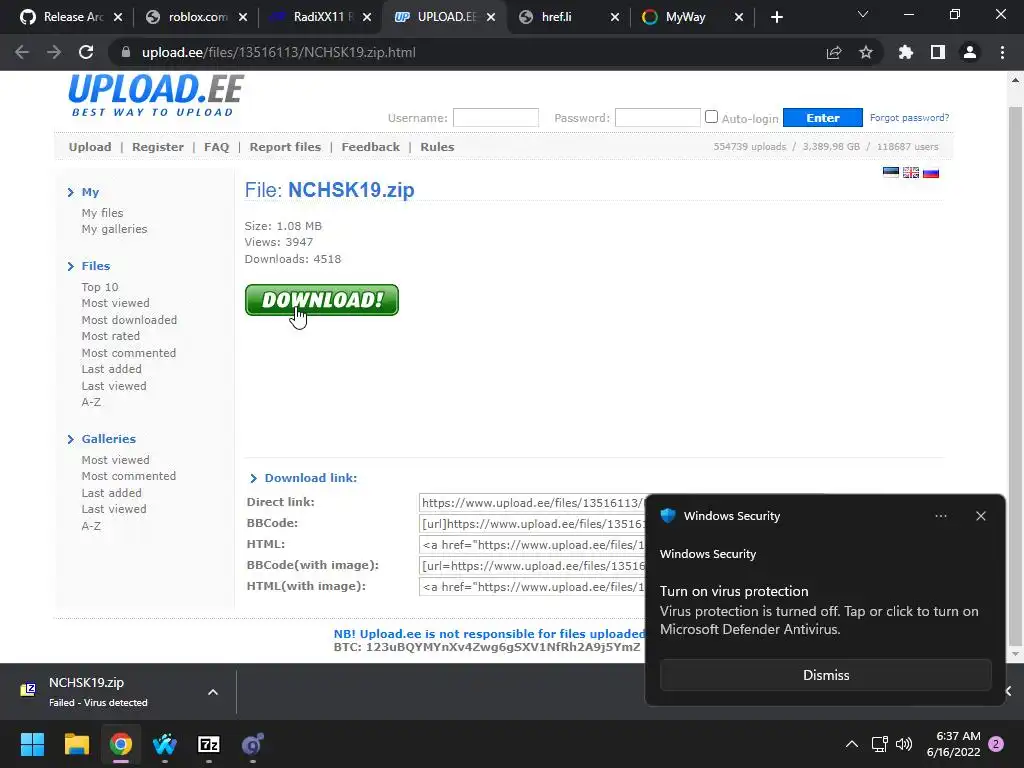Open the Top 10 files link

pyautogui.click(x=100, y=287)
